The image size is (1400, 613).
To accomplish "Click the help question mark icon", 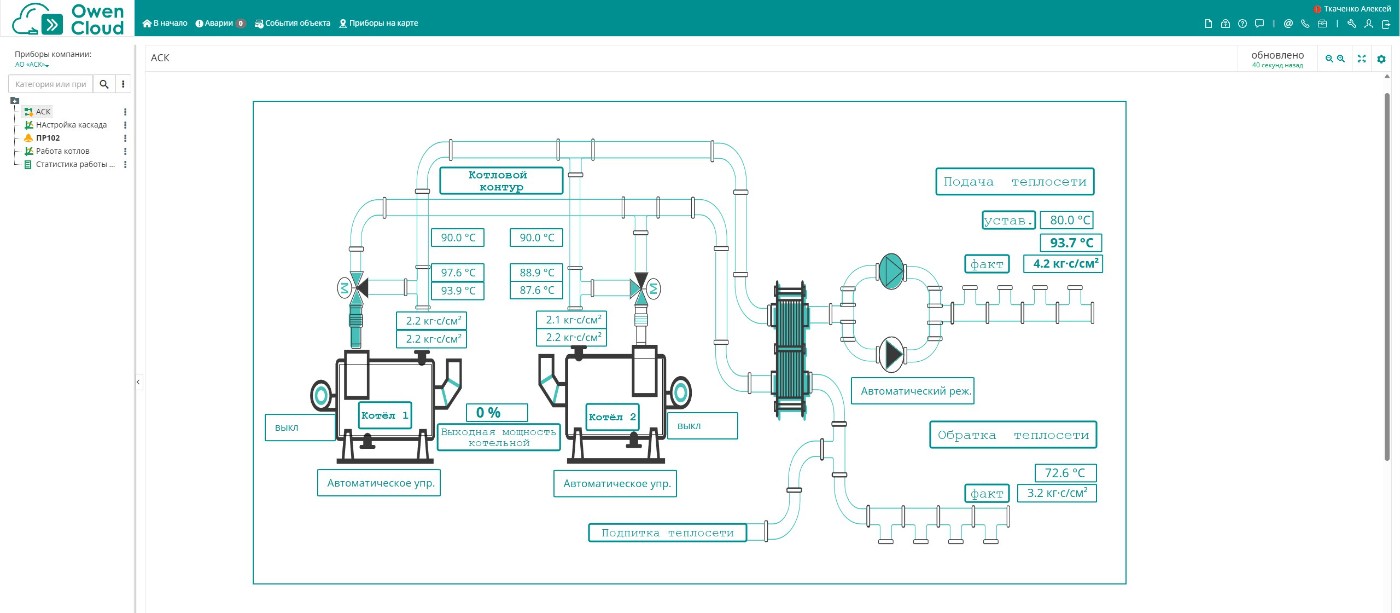I will pyautogui.click(x=1242, y=23).
